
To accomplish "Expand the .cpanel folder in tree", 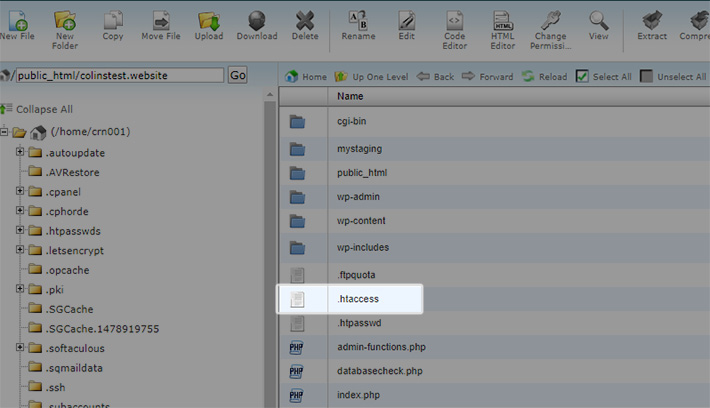I will point(20,191).
